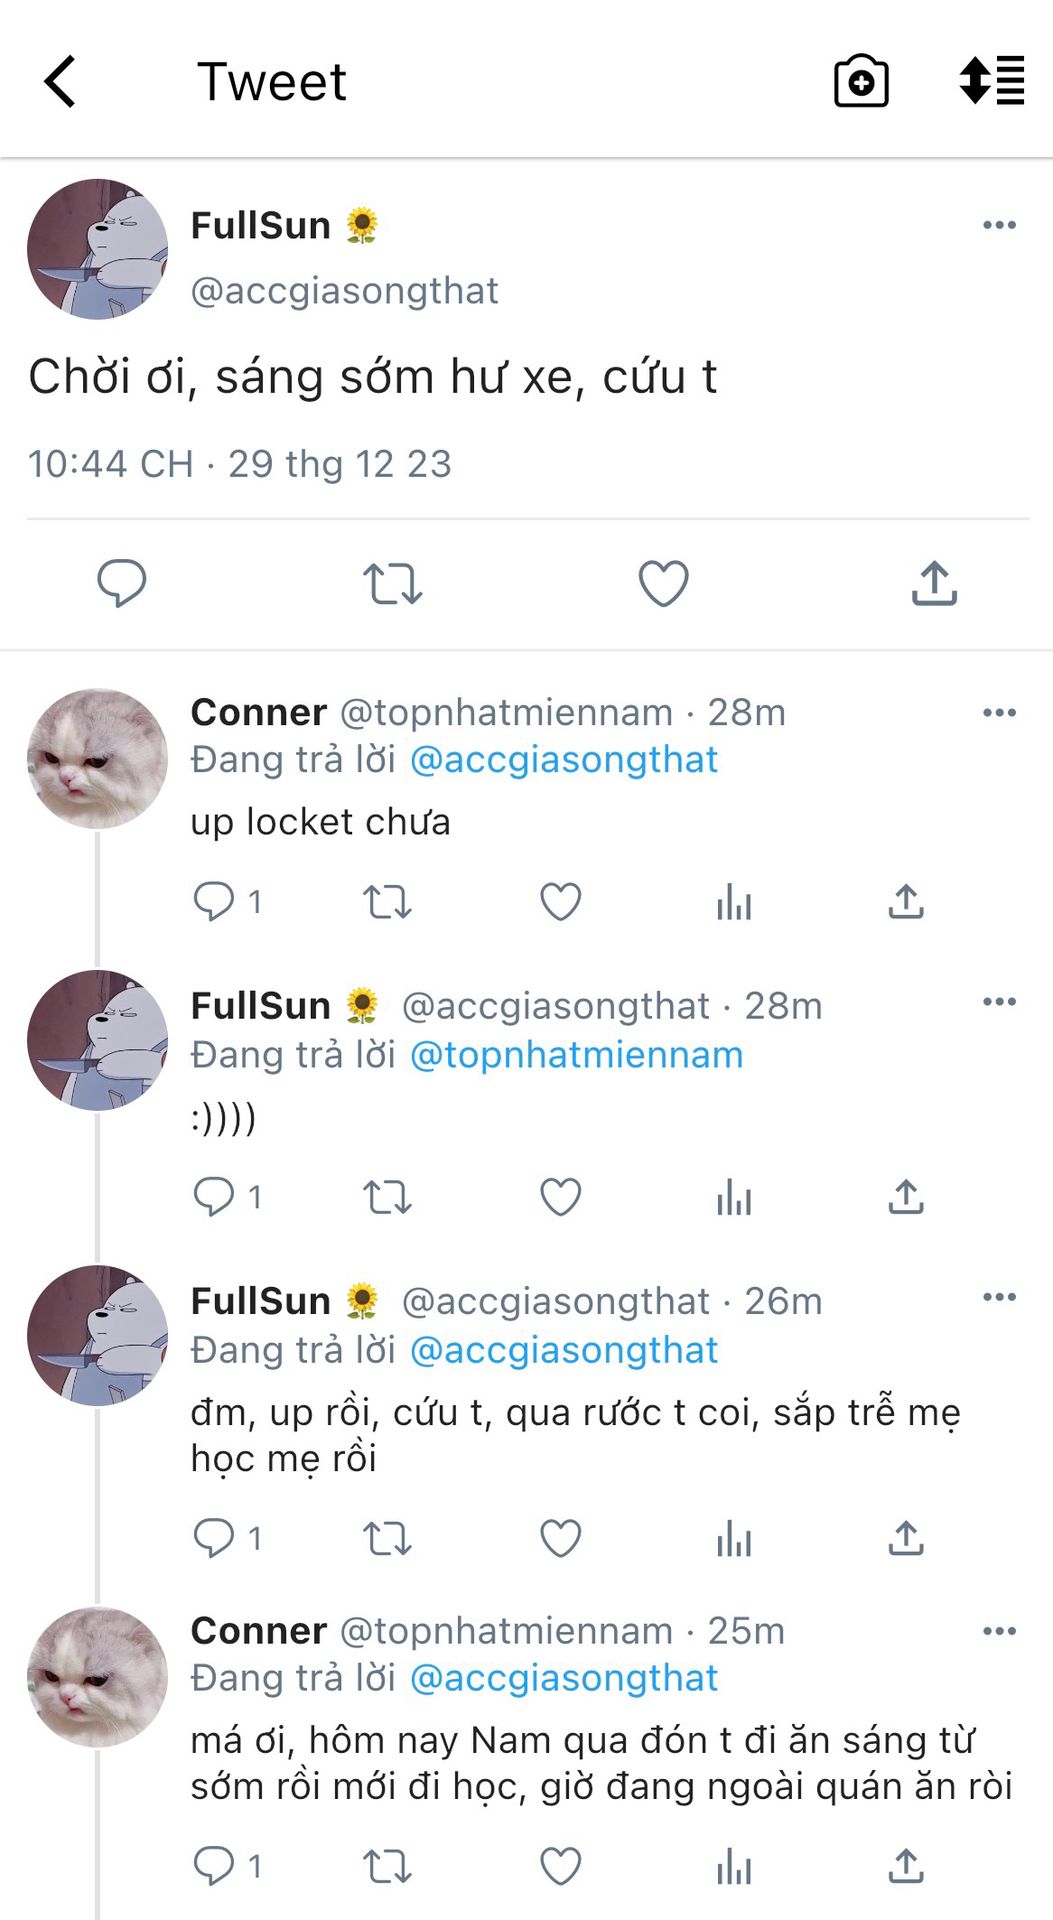Open more options on Conner's "má ơi" reply

[x=999, y=1631]
